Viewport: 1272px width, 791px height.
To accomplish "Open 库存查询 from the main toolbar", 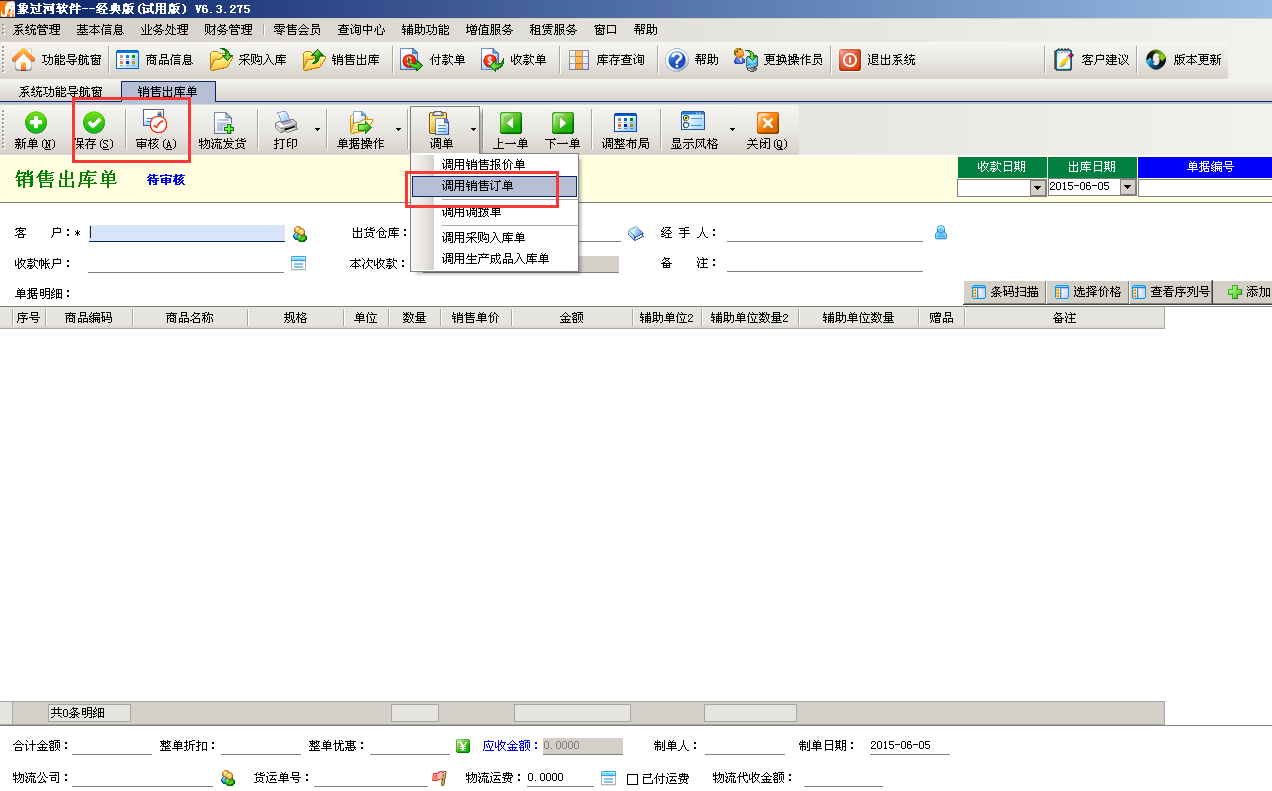I will [x=607, y=60].
